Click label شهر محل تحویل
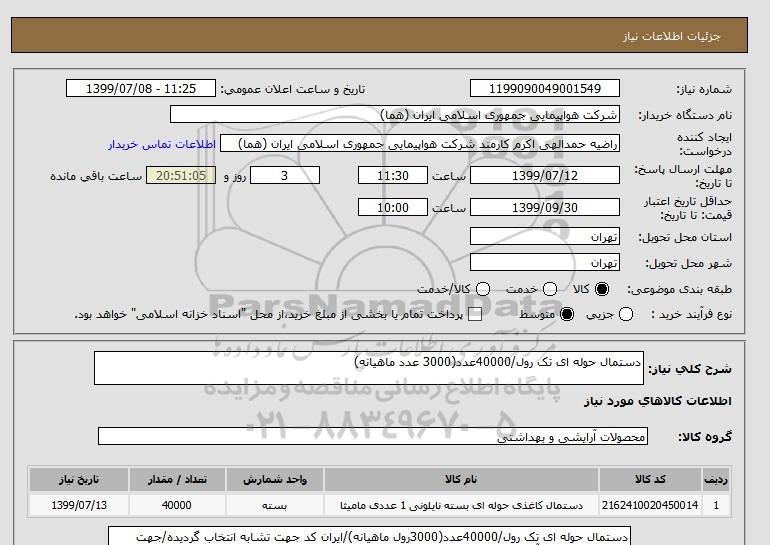This screenshot has height=545, width=770. pos(688,263)
